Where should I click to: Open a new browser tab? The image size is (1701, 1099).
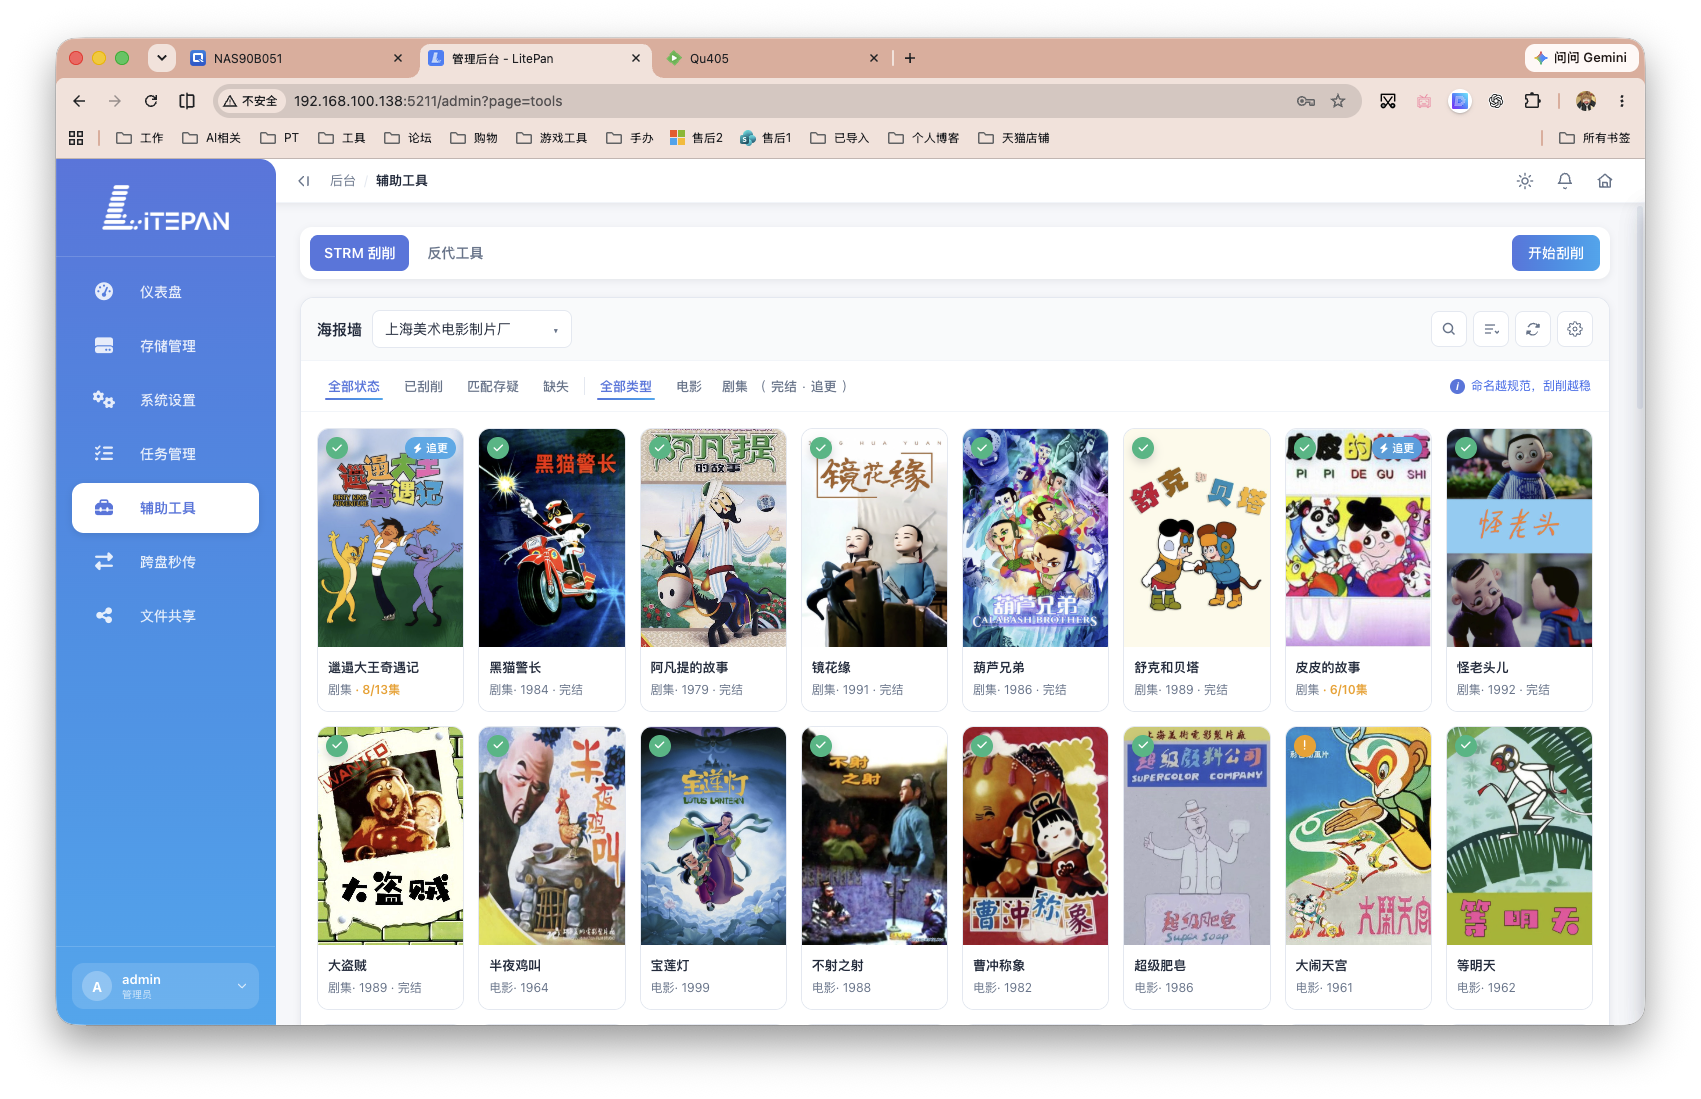pos(910,58)
